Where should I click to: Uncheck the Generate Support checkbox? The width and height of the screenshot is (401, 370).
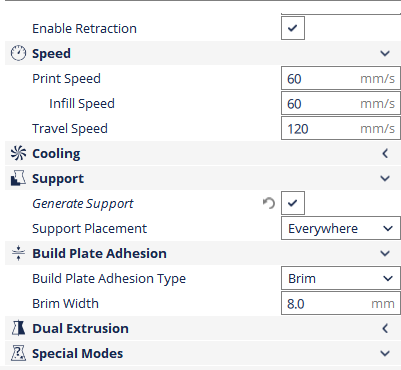pos(293,203)
